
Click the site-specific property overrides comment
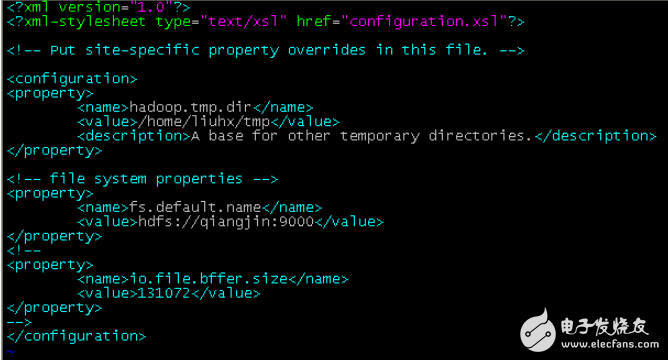[x=265, y=50]
